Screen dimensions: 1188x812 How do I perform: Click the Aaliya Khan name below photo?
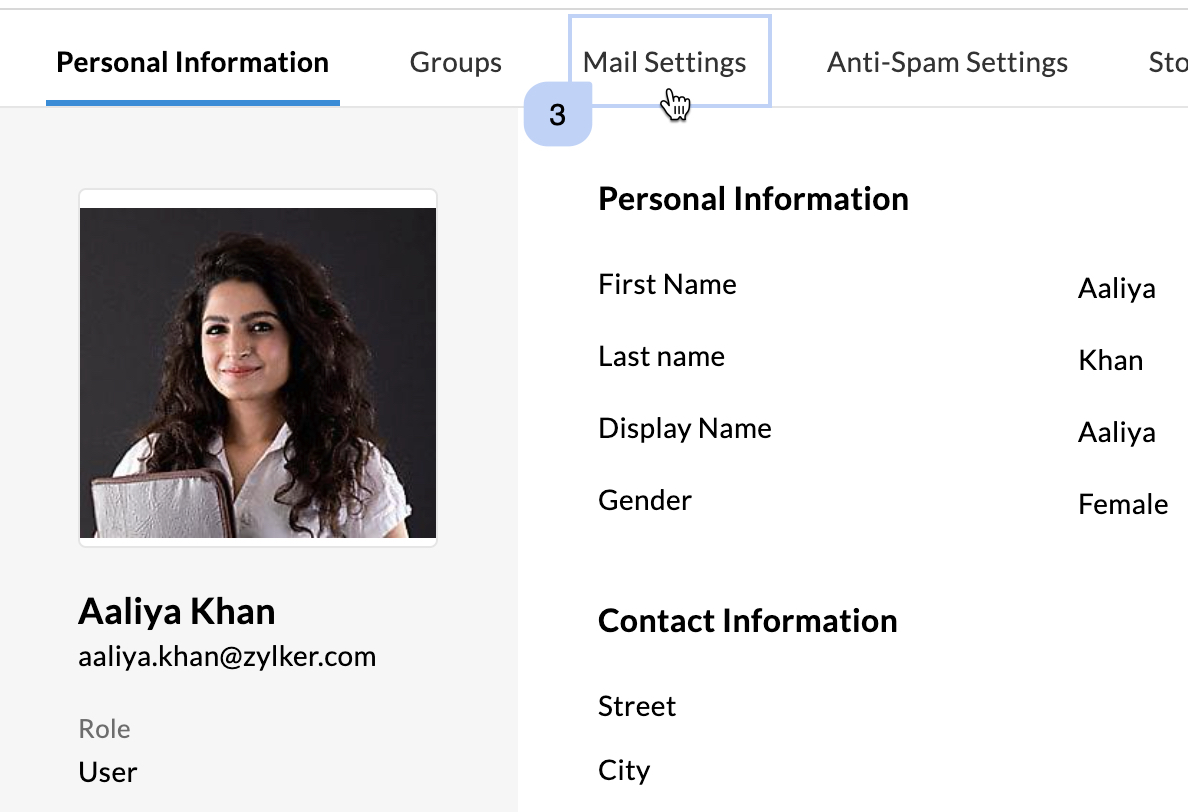[x=177, y=611]
